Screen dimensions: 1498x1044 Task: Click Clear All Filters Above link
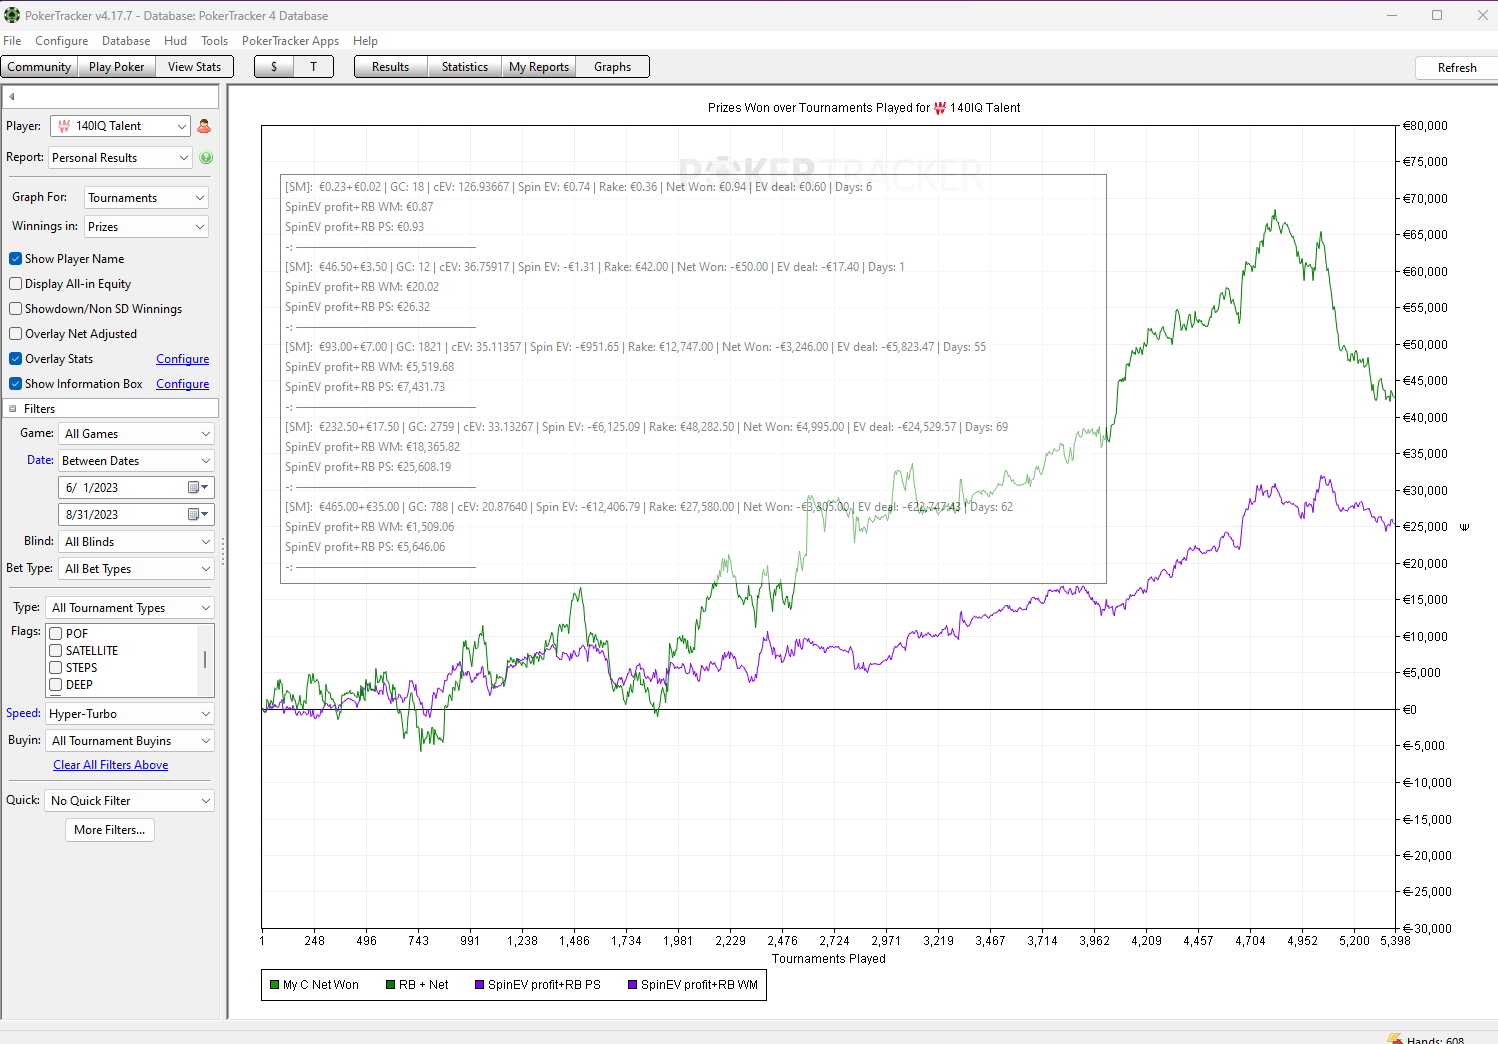click(x=111, y=765)
